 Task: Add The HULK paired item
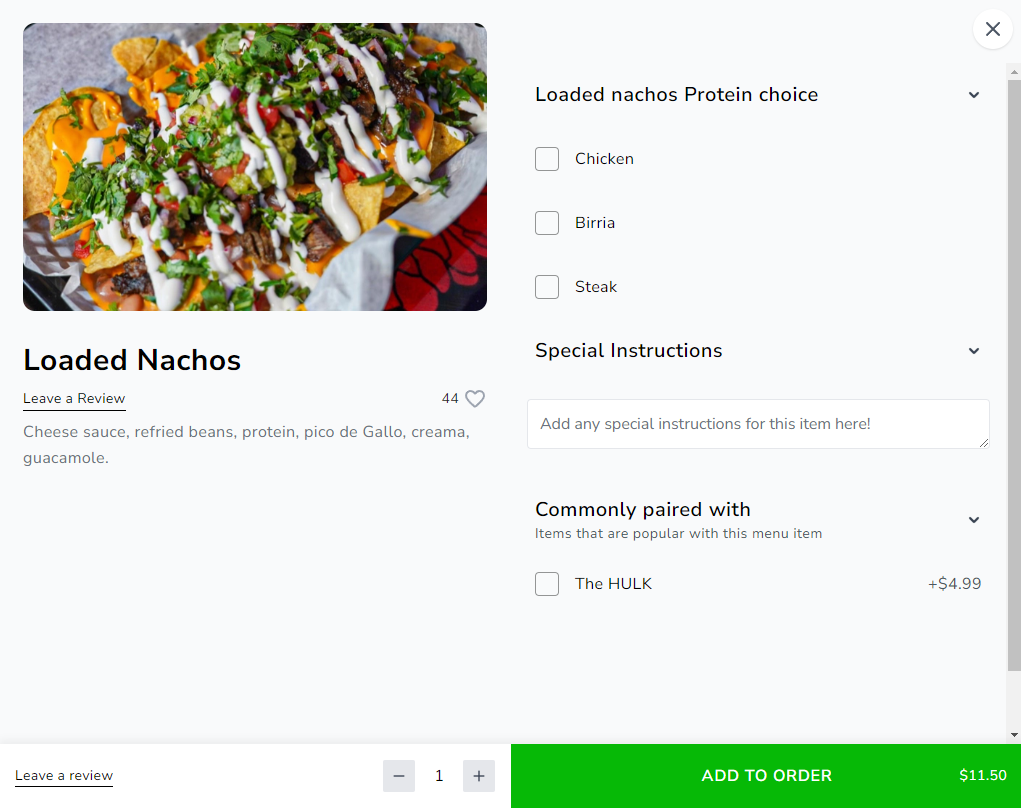click(547, 583)
